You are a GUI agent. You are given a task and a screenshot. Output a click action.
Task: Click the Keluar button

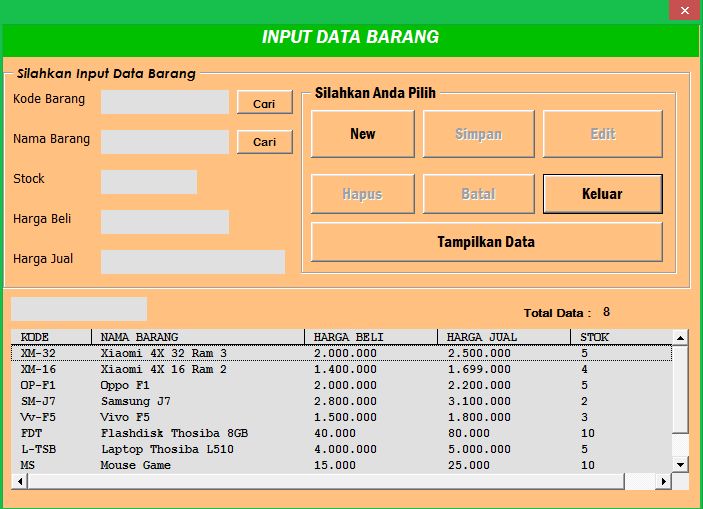point(603,194)
